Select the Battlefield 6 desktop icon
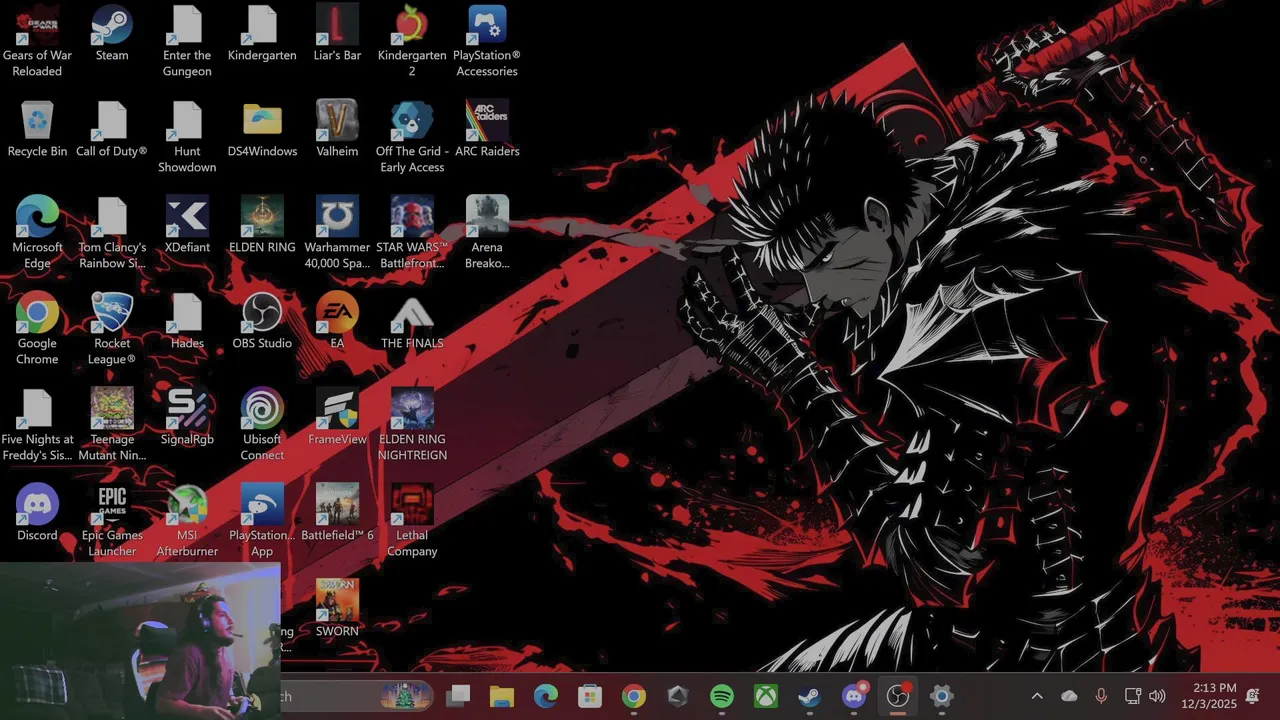Screen dimensions: 1280x720 [337, 514]
